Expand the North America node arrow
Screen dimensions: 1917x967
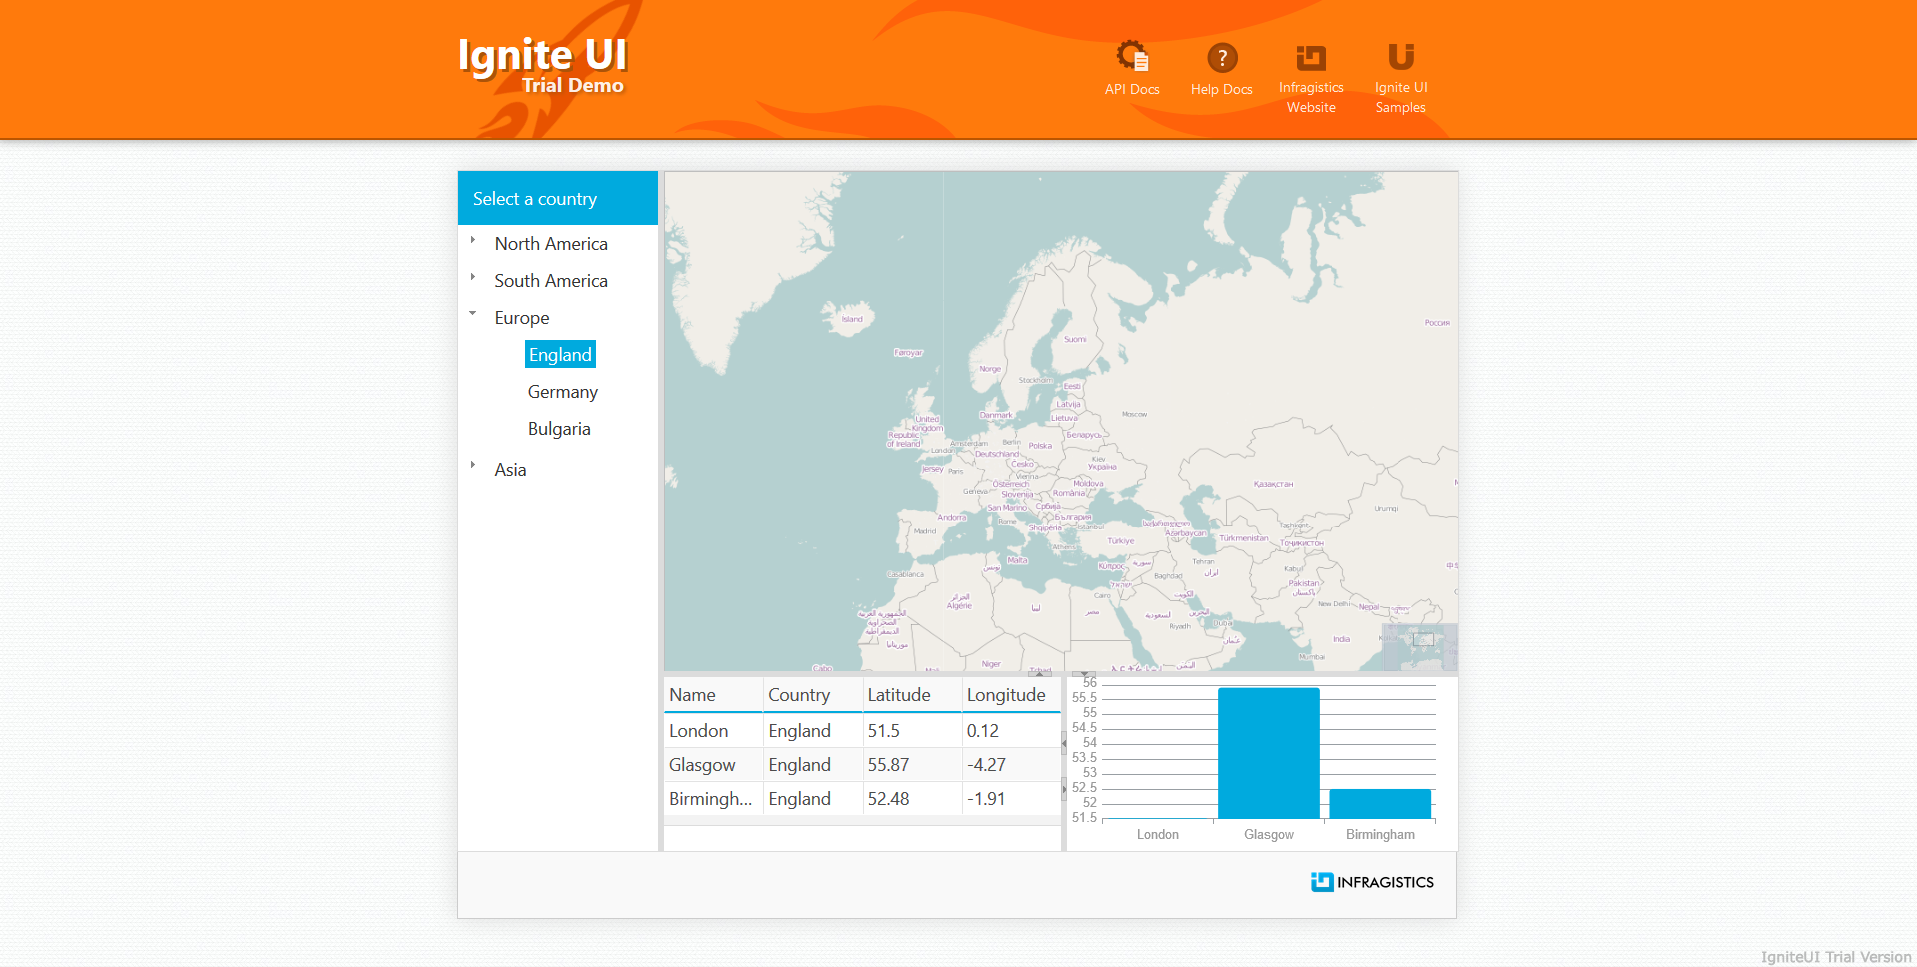pos(473,240)
